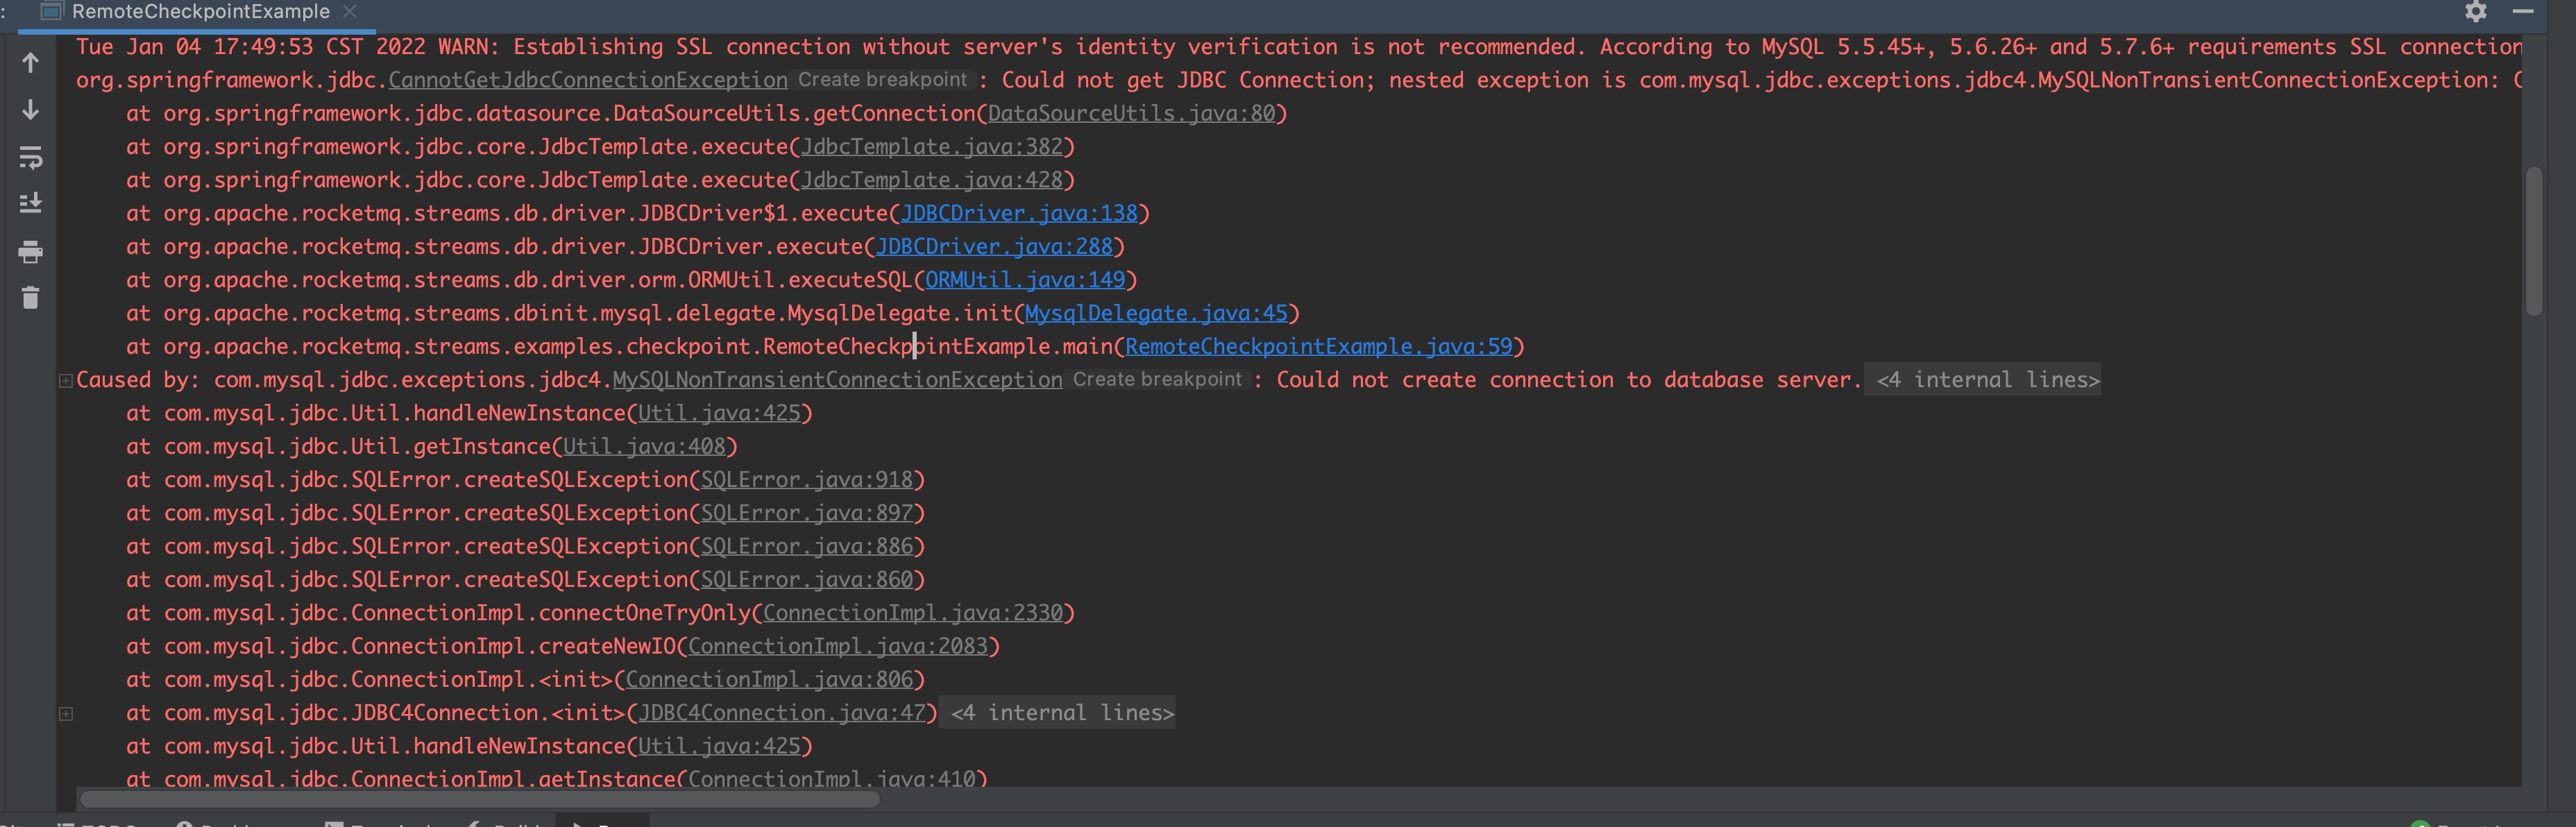Expand the '<4 internal lines>' label after the JDBC4Connection frame
The height and width of the screenshot is (827, 2576).
(x=1061, y=713)
